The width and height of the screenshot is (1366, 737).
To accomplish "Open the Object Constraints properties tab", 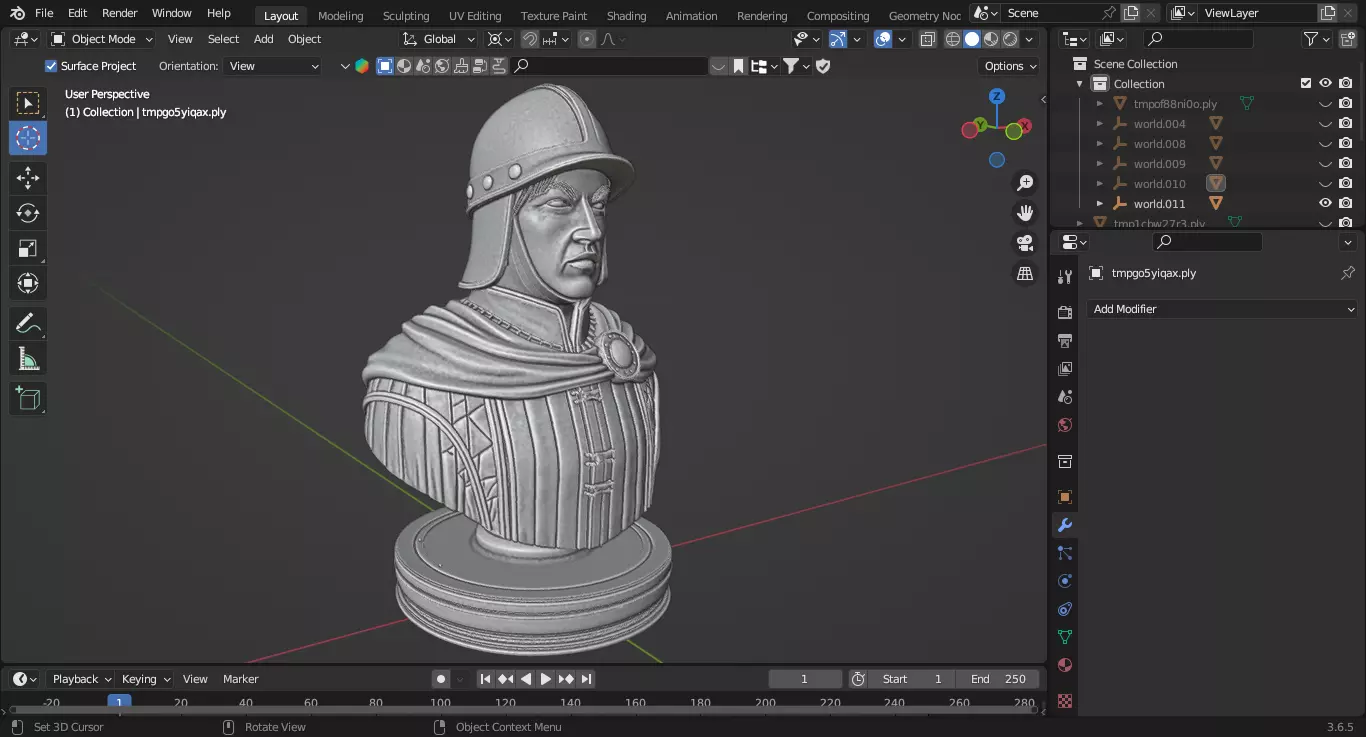I will click(1065, 609).
